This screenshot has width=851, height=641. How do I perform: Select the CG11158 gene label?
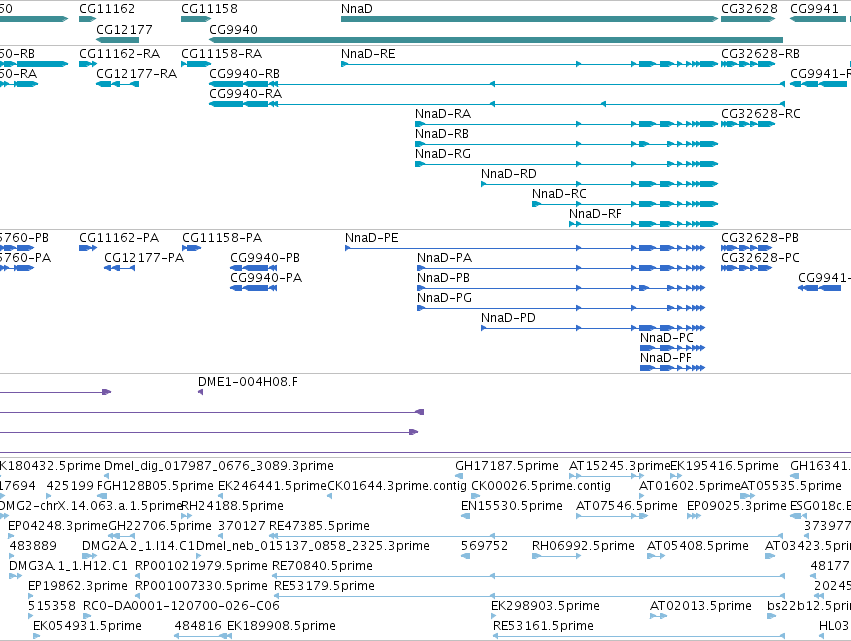(209, 9)
